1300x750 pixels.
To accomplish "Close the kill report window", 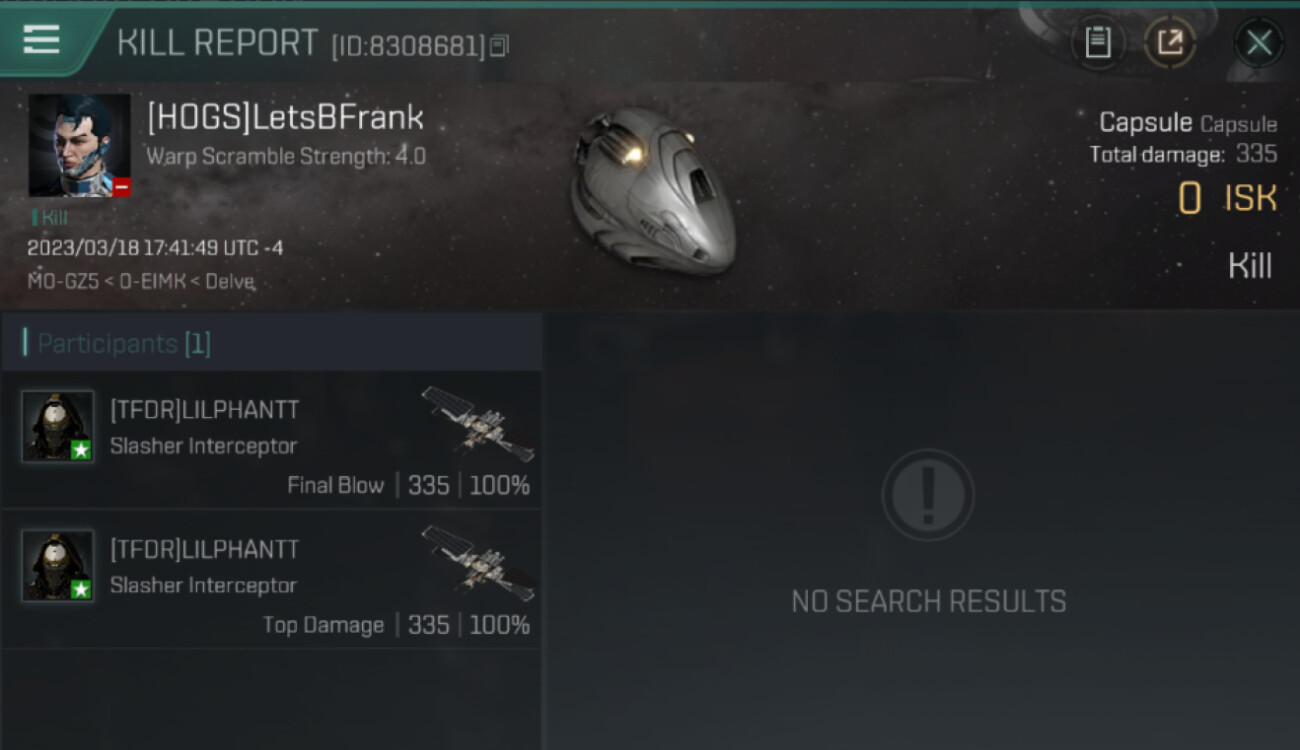I will coord(1258,42).
